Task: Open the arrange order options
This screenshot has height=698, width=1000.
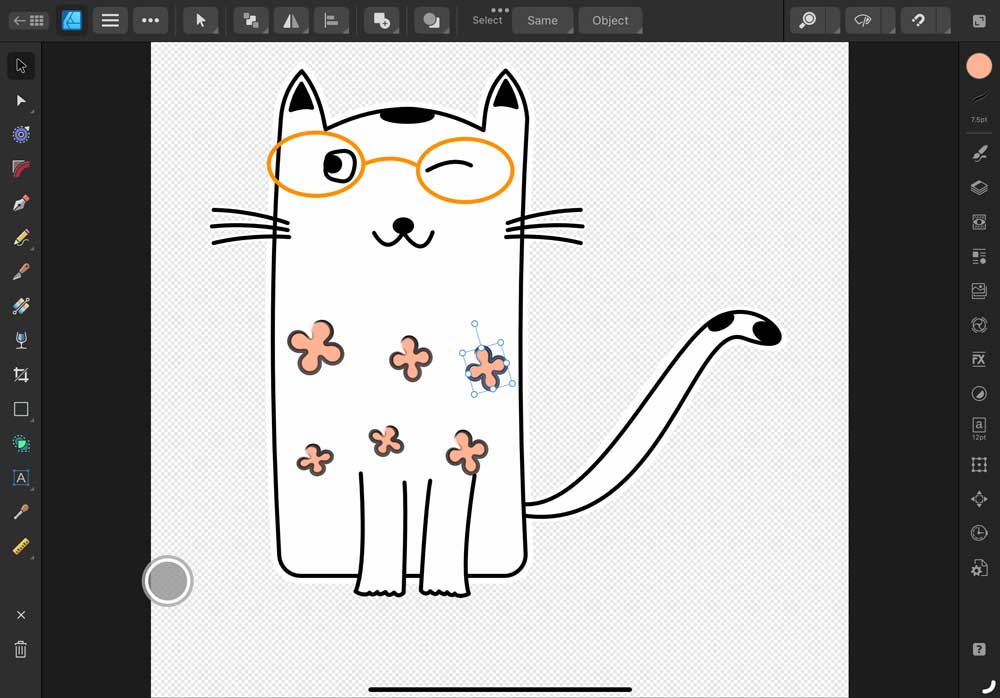Action: click(x=251, y=20)
